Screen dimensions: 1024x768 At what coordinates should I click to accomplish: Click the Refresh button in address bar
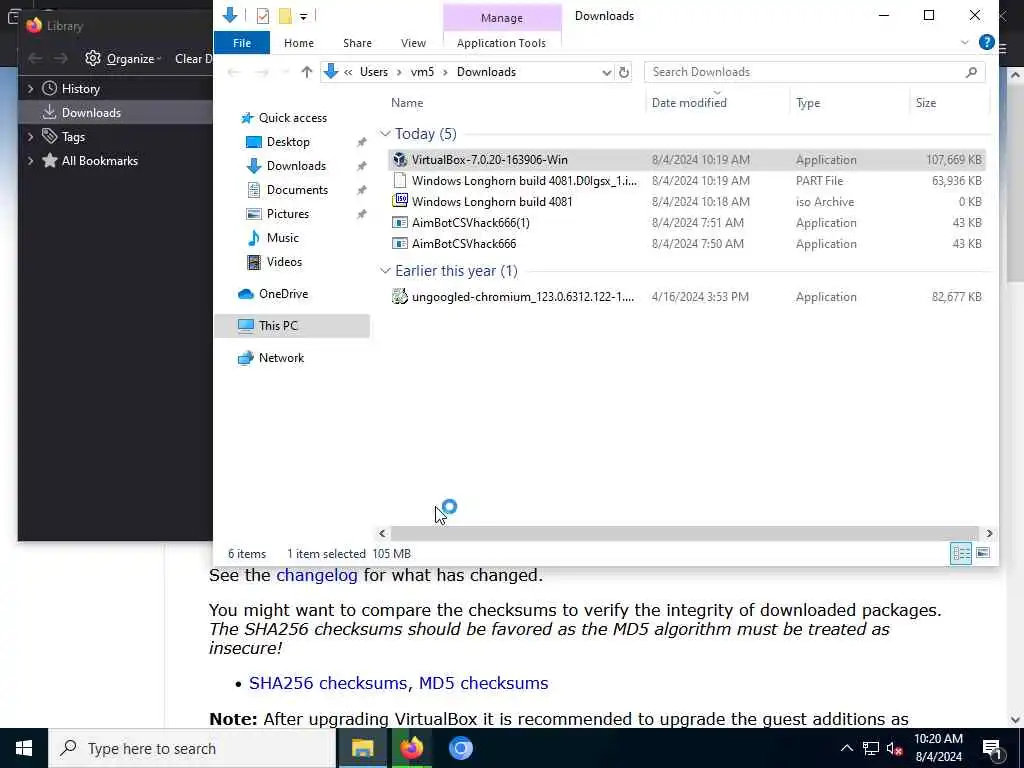coord(624,72)
